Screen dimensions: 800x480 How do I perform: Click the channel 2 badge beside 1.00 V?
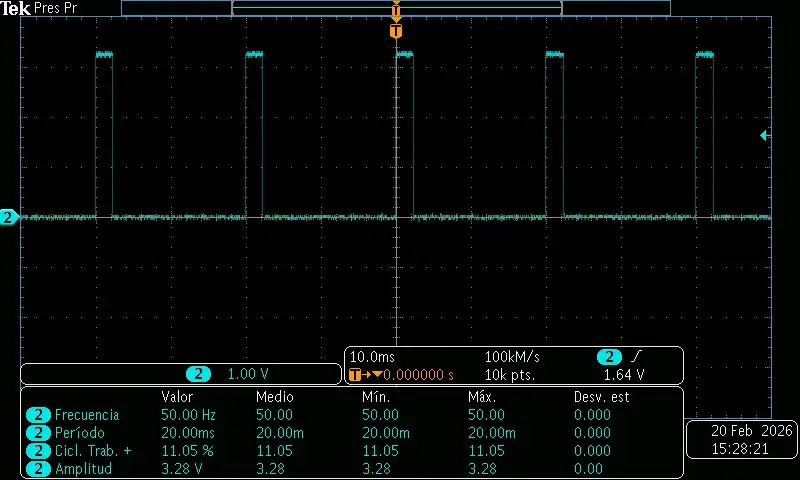198,374
